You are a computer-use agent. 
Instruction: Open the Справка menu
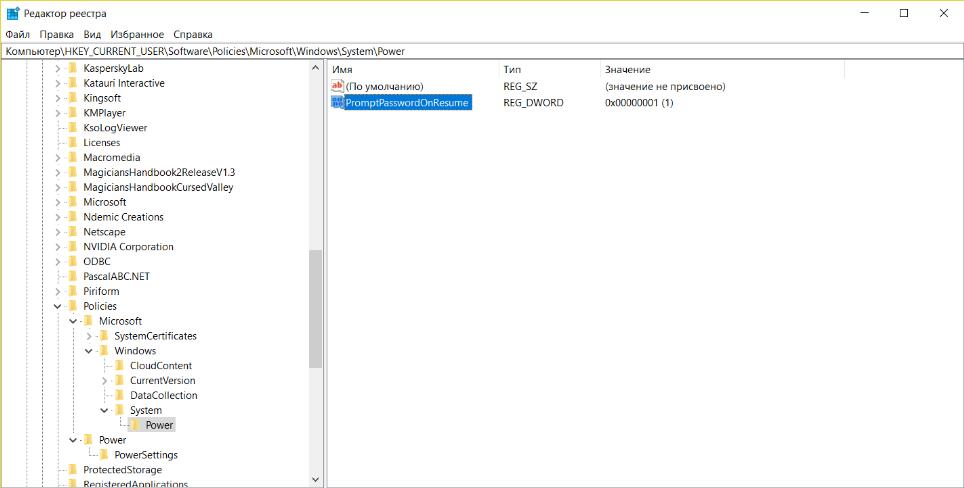point(193,34)
